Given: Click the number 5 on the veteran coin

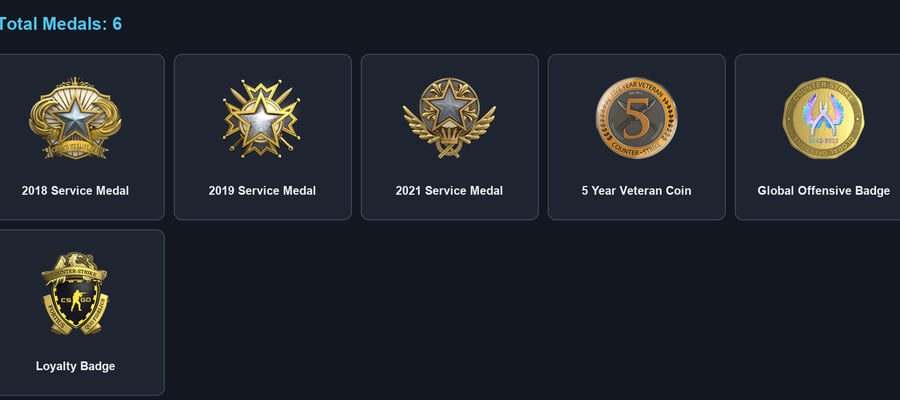Looking at the screenshot, I should (x=635, y=119).
